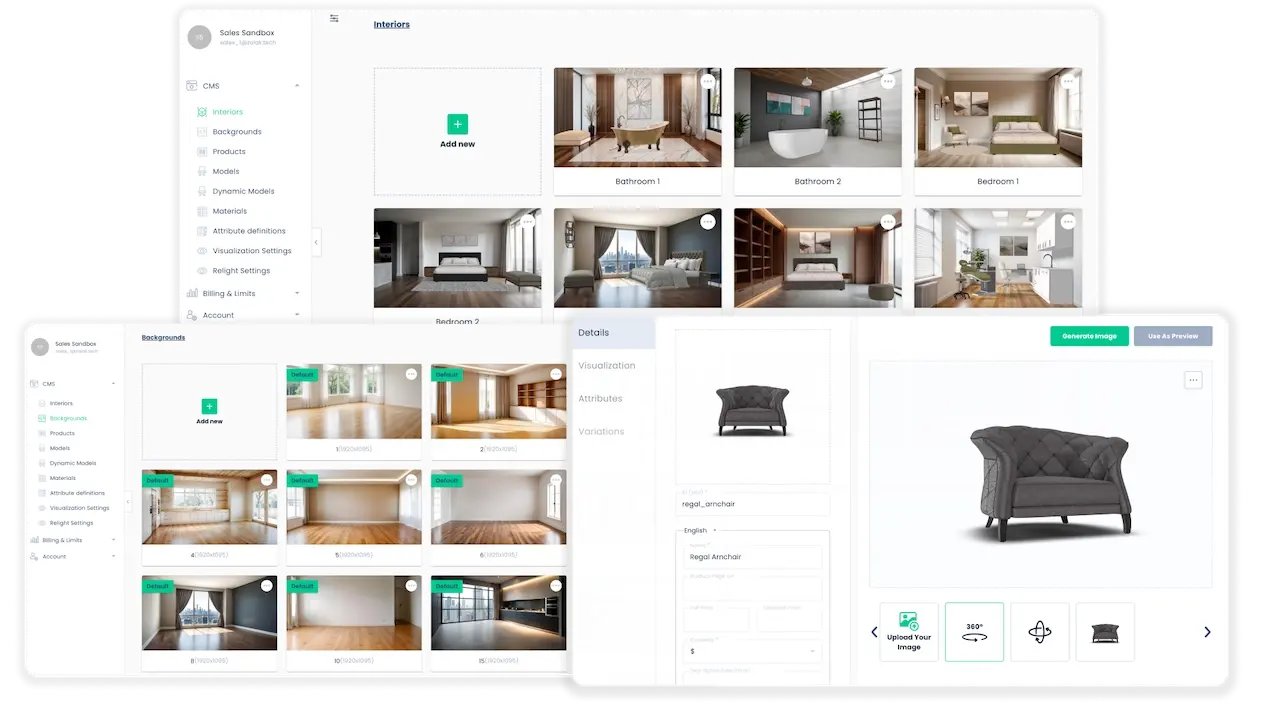Open three-dot menu on background 5 card
This screenshot has width=1280, height=720.
pyautogui.click(x=411, y=480)
